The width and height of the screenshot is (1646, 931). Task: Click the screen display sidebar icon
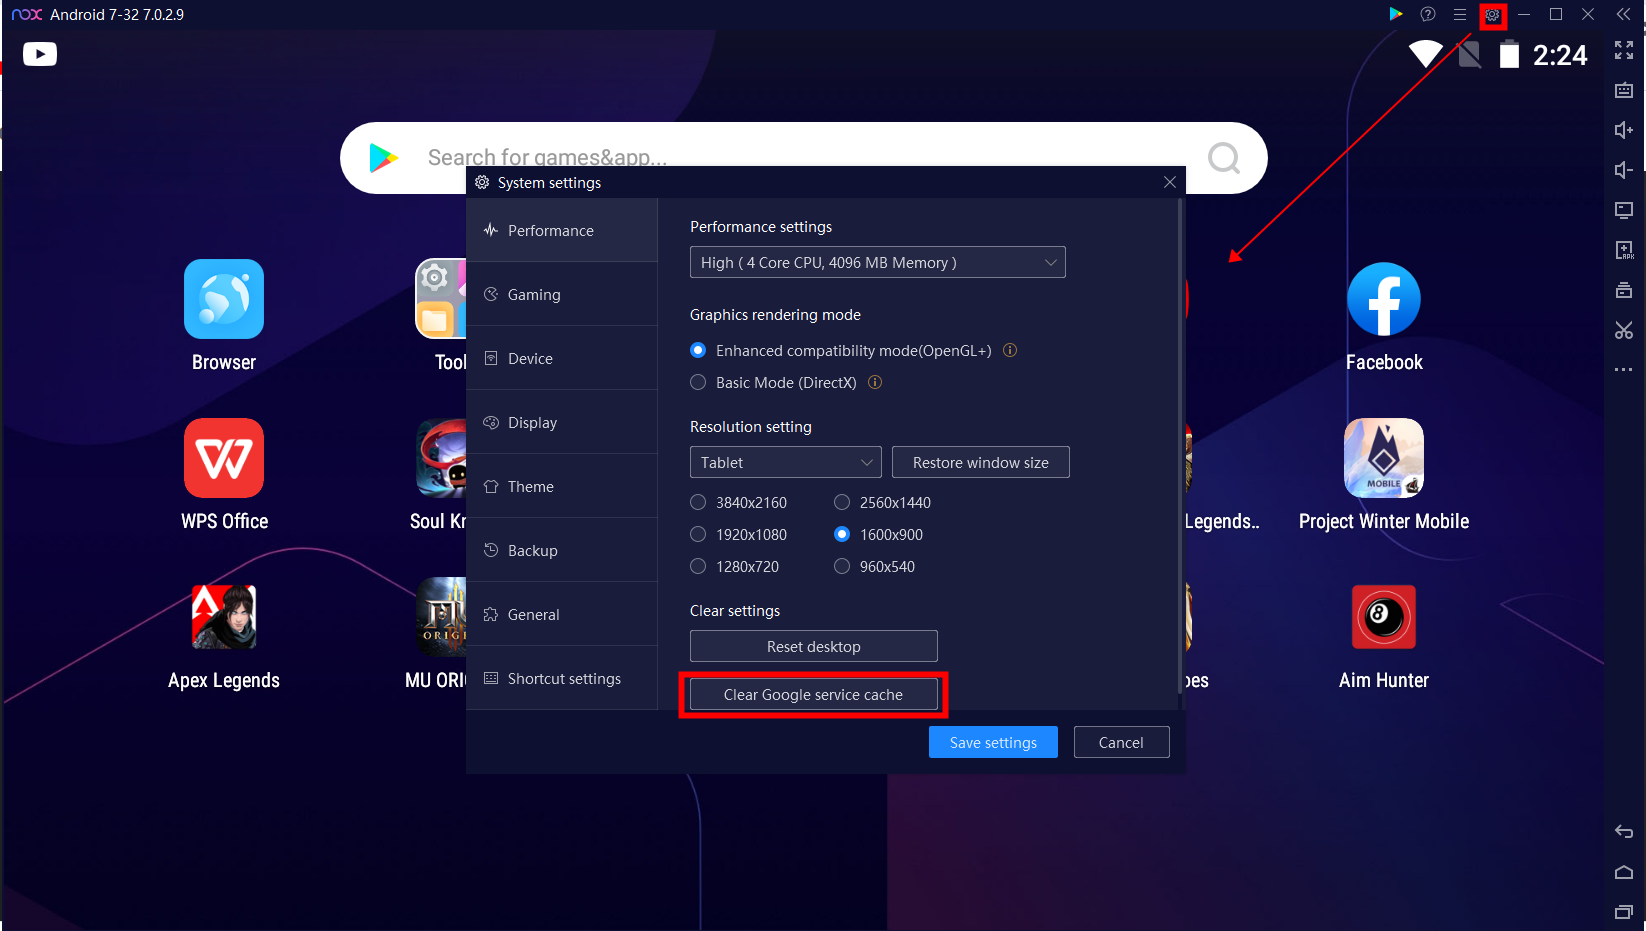[1624, 210]
